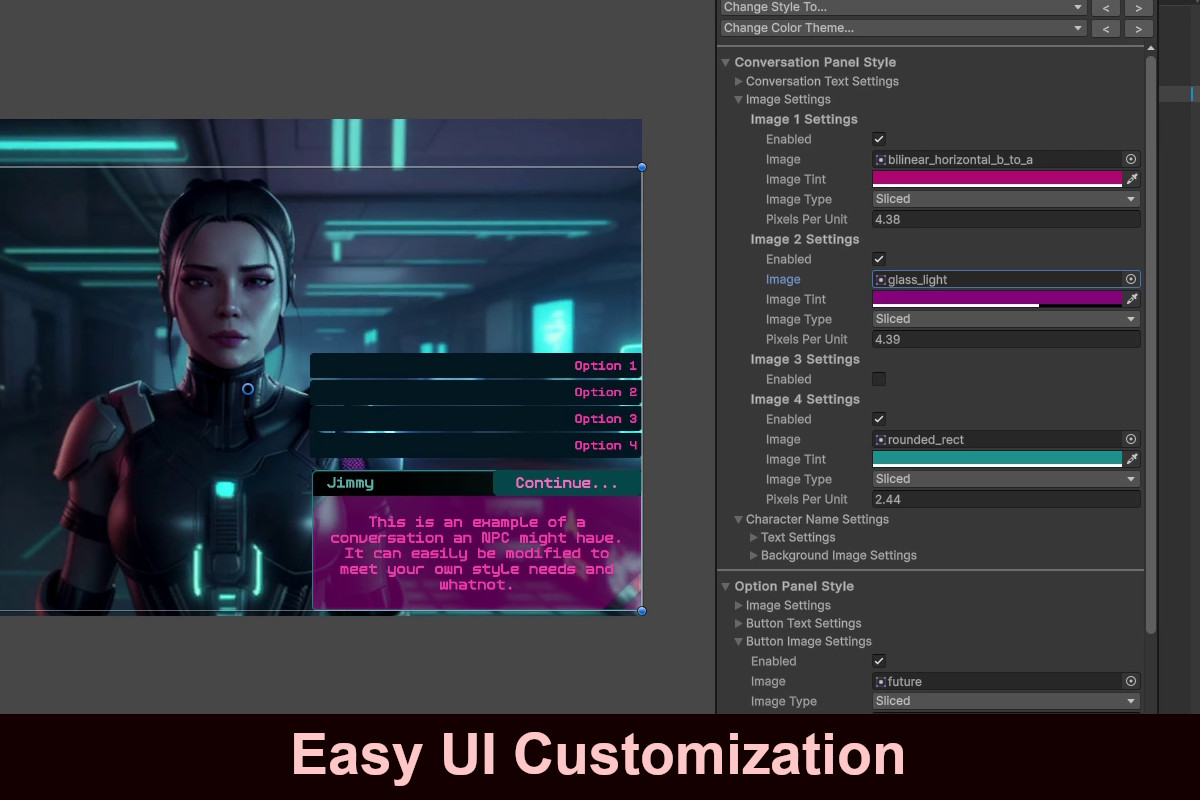Screen dimensions: 1200x800
Task: Click the Jimmy character name label
Action: [x=350, y=483]
